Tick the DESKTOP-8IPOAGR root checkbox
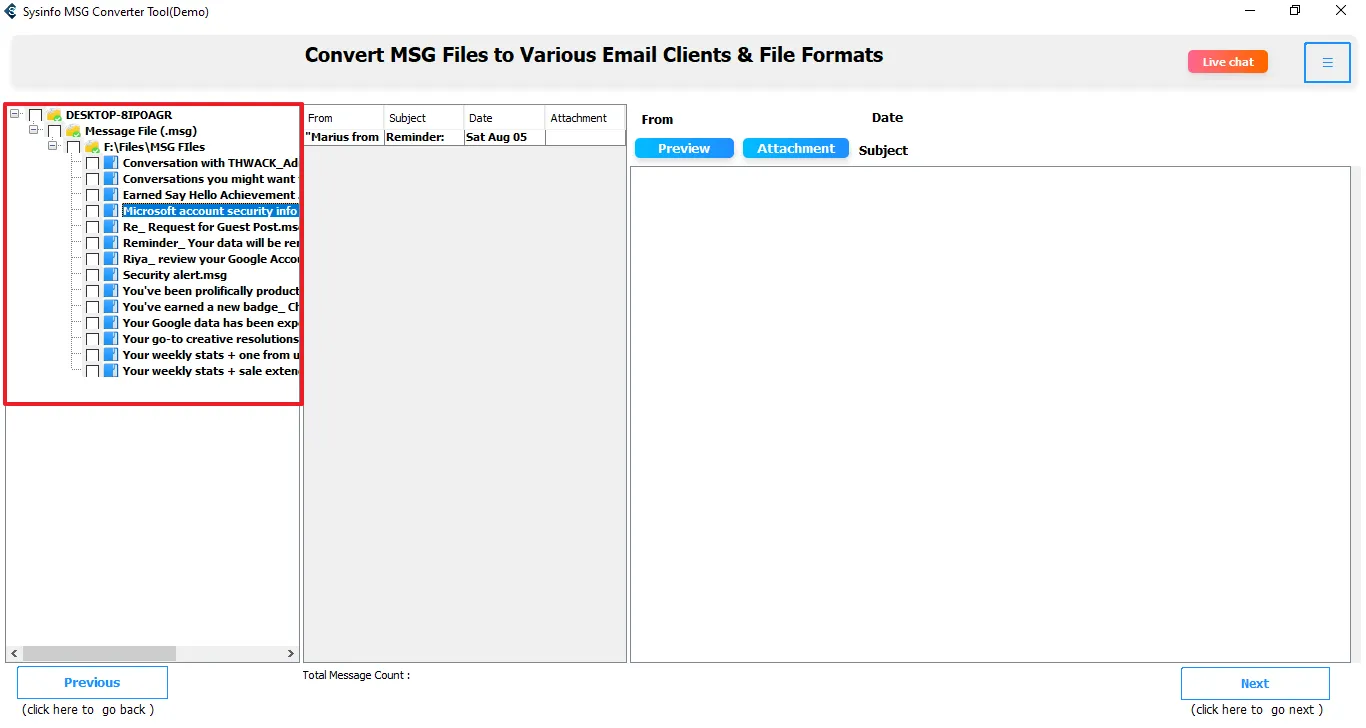Viewport: 1366px width, 728px height. tap(36, 115)
